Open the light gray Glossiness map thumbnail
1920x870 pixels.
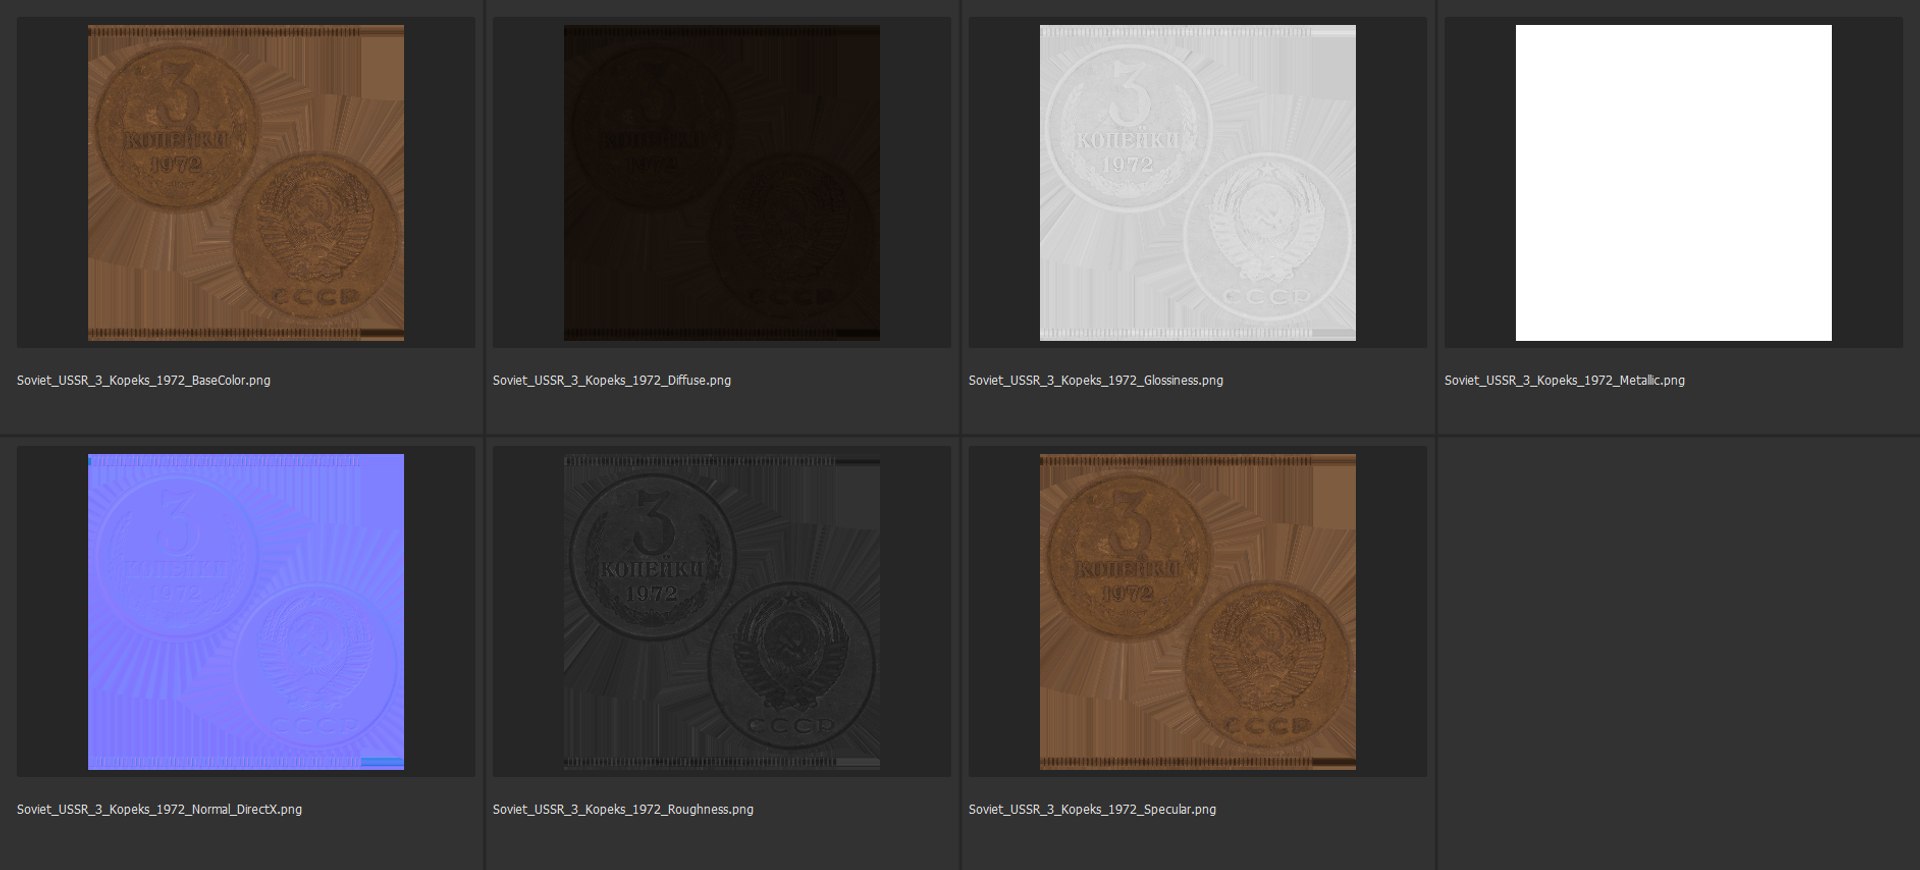point(1198,183)
